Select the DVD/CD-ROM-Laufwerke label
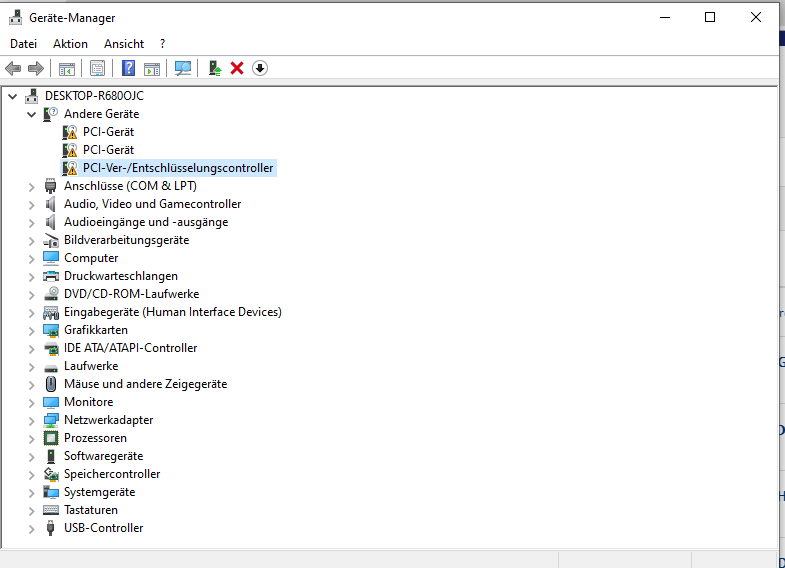 click(x=131, y=294)
